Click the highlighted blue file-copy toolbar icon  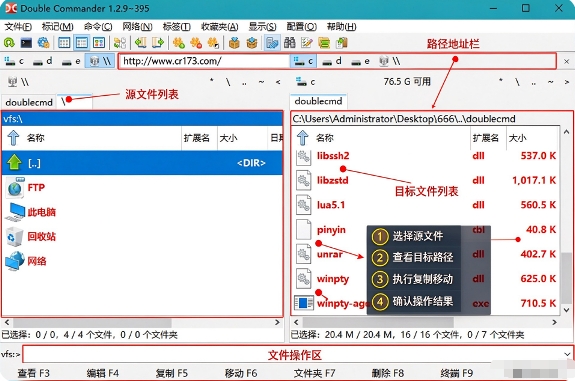pos(272,43)
